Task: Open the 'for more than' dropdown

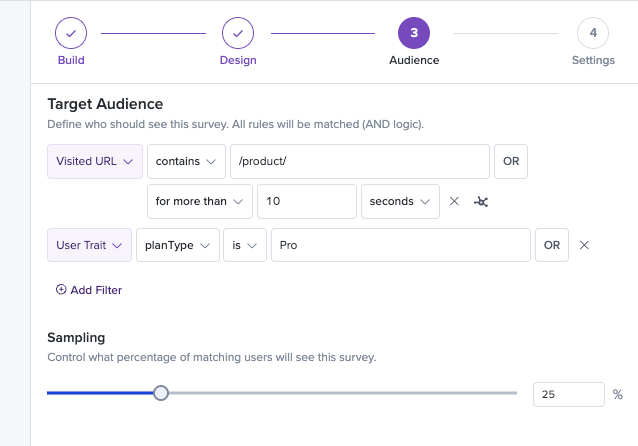Action: (200, 201)
